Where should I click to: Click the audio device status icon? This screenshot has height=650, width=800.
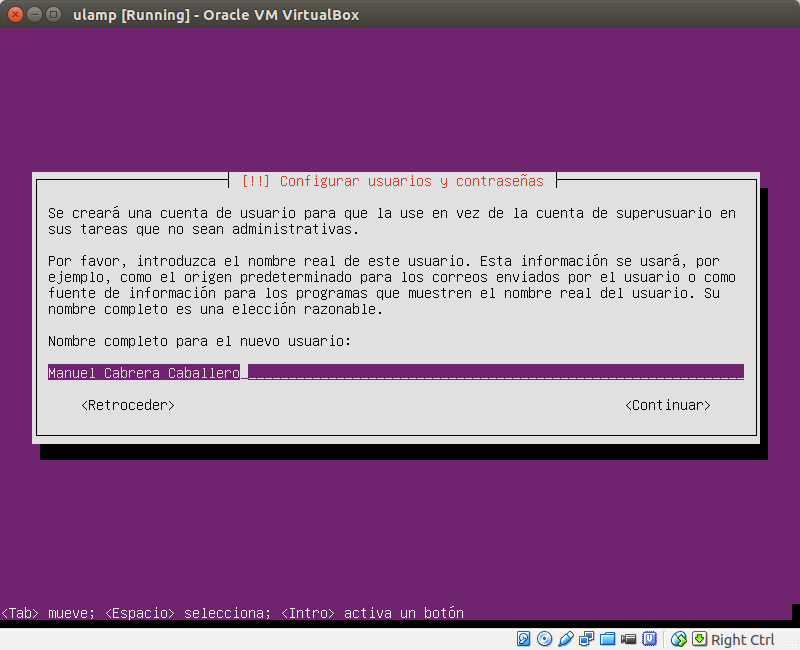[565, 639]
